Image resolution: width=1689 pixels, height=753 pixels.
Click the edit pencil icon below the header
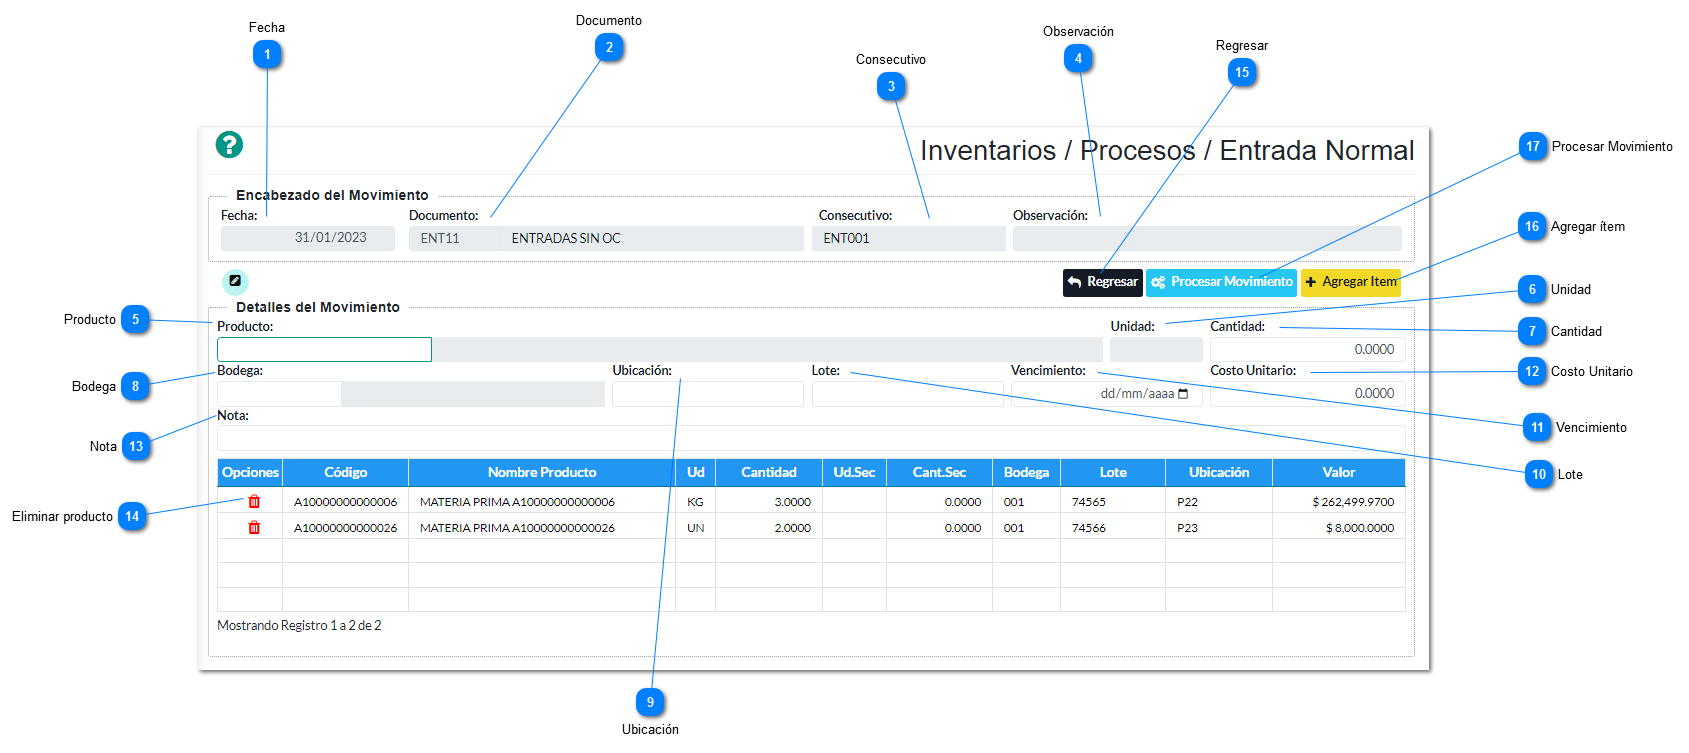tap(235, 281)
